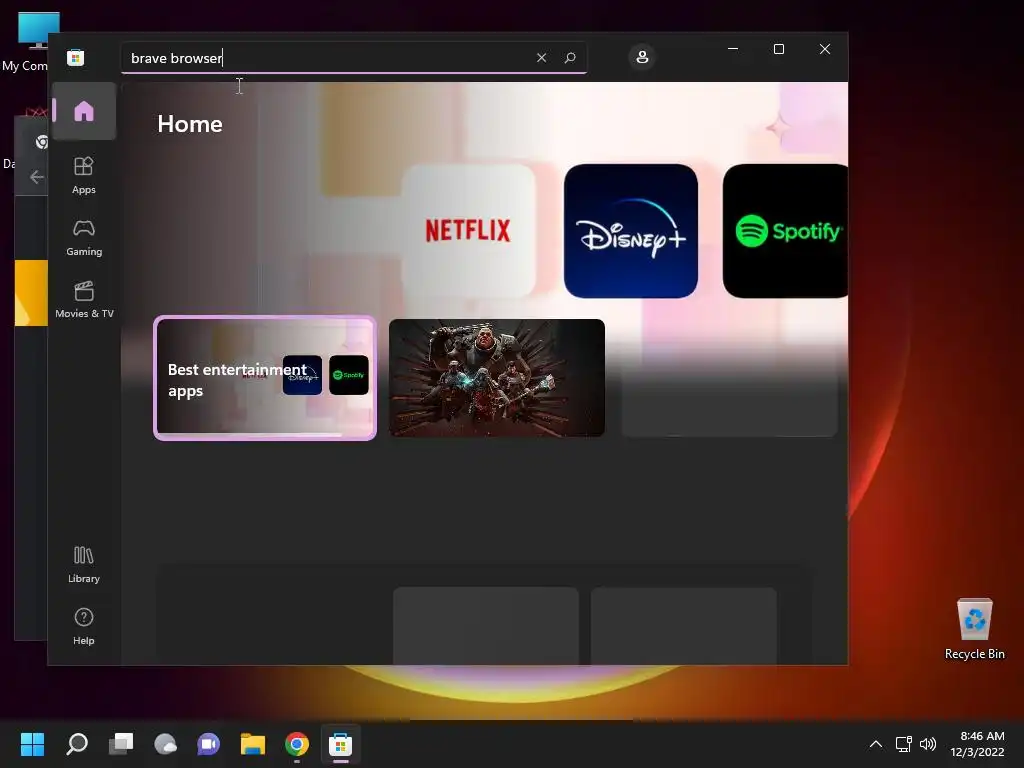Viewport: 1024px width, 768px height.
Task: Select the Recycle Bin desktop icon
Action: tap(974, 630)
